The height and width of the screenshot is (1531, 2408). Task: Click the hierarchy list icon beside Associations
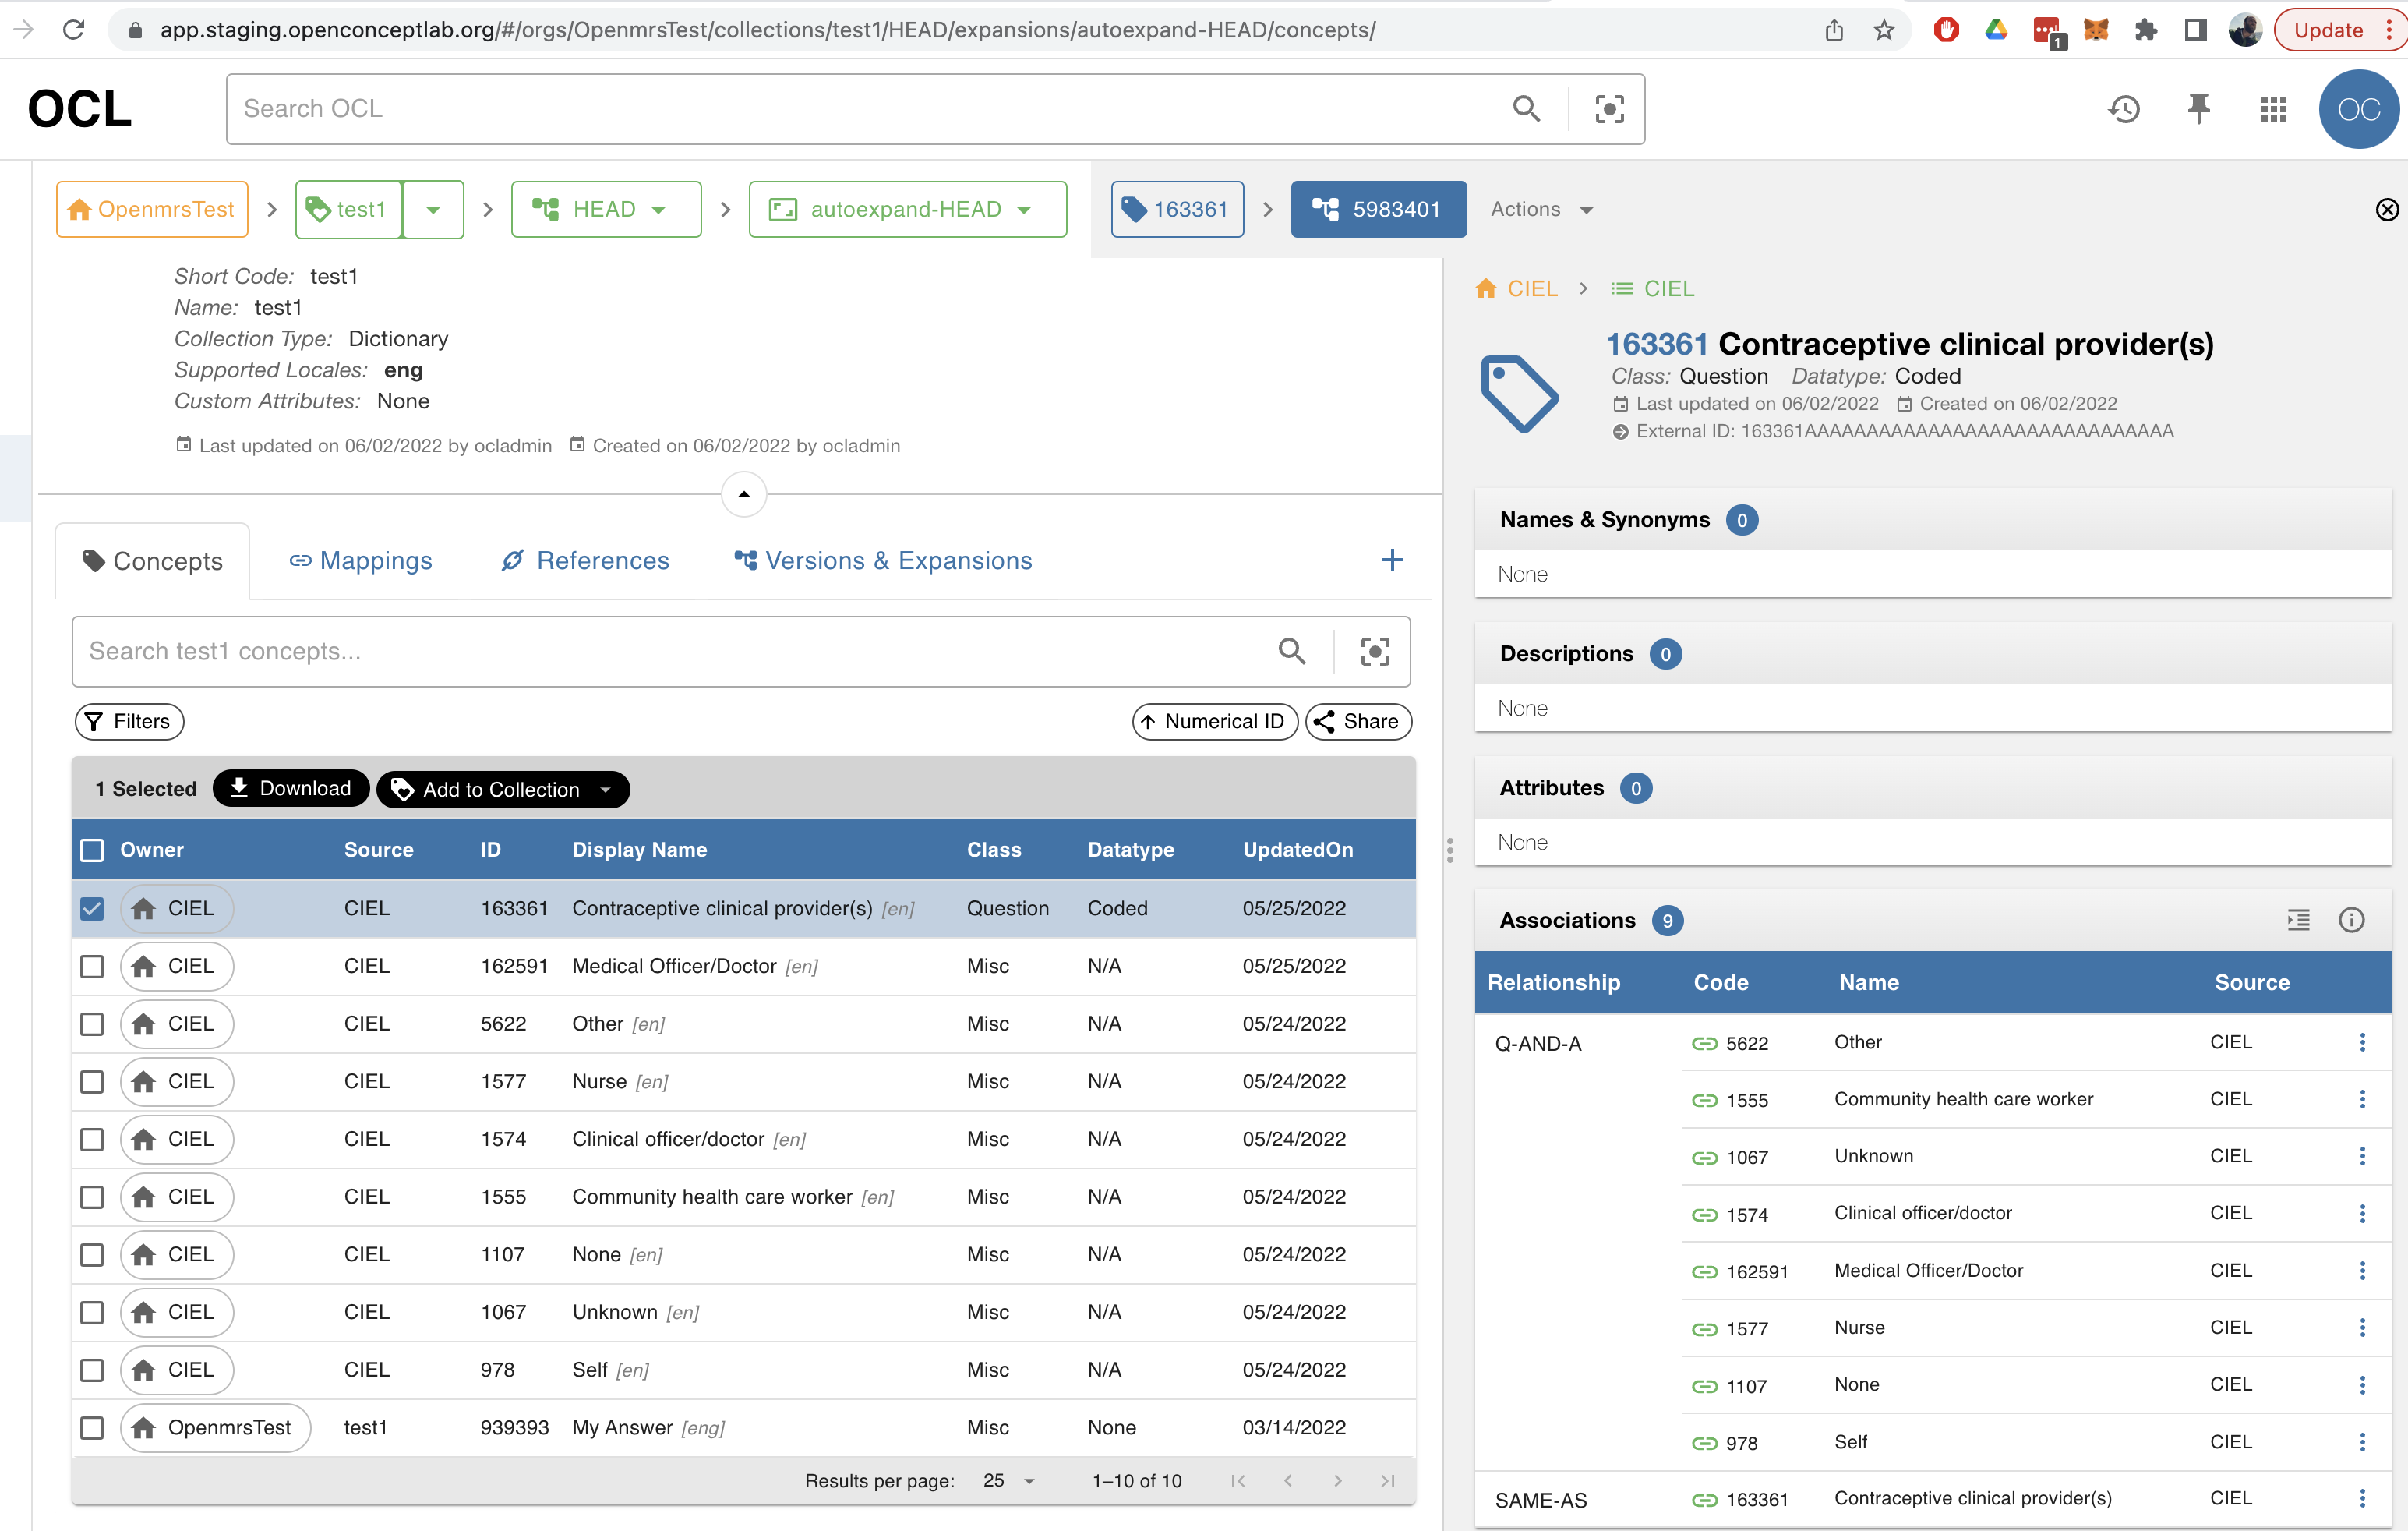click(2299, 920)
